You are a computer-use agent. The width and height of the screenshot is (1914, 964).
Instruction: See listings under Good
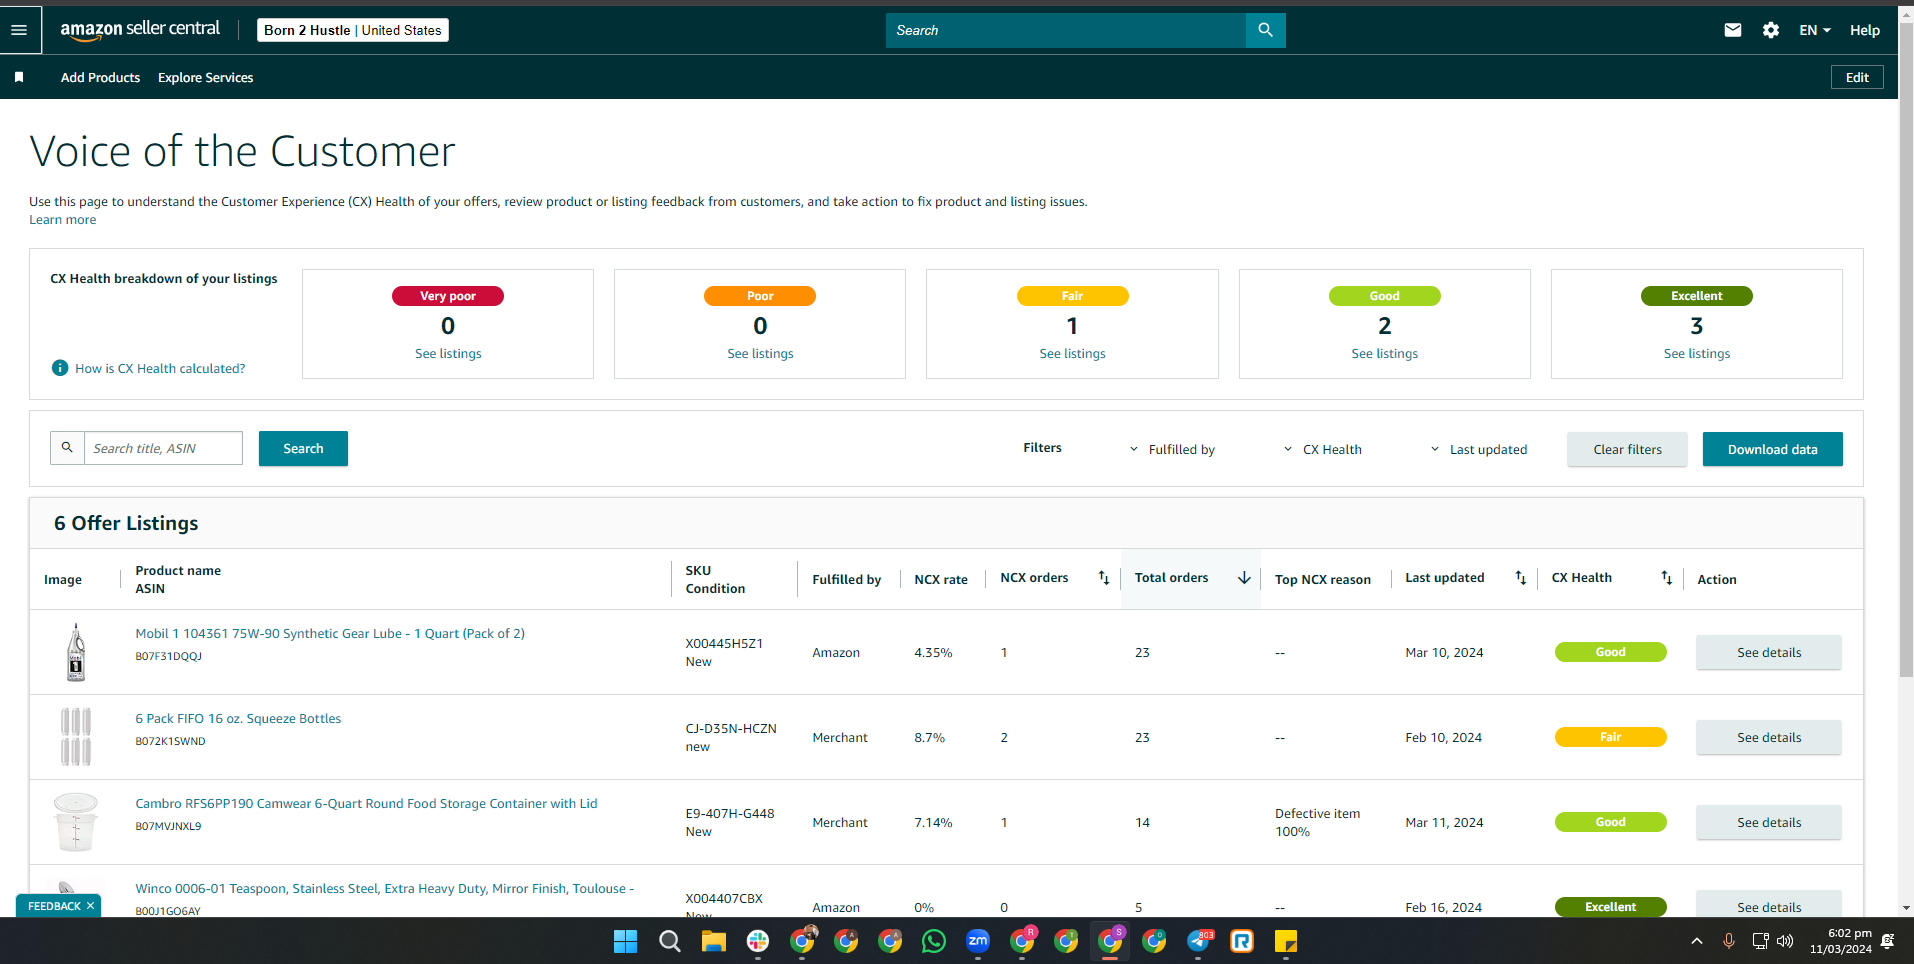[x=1384, y=353]
